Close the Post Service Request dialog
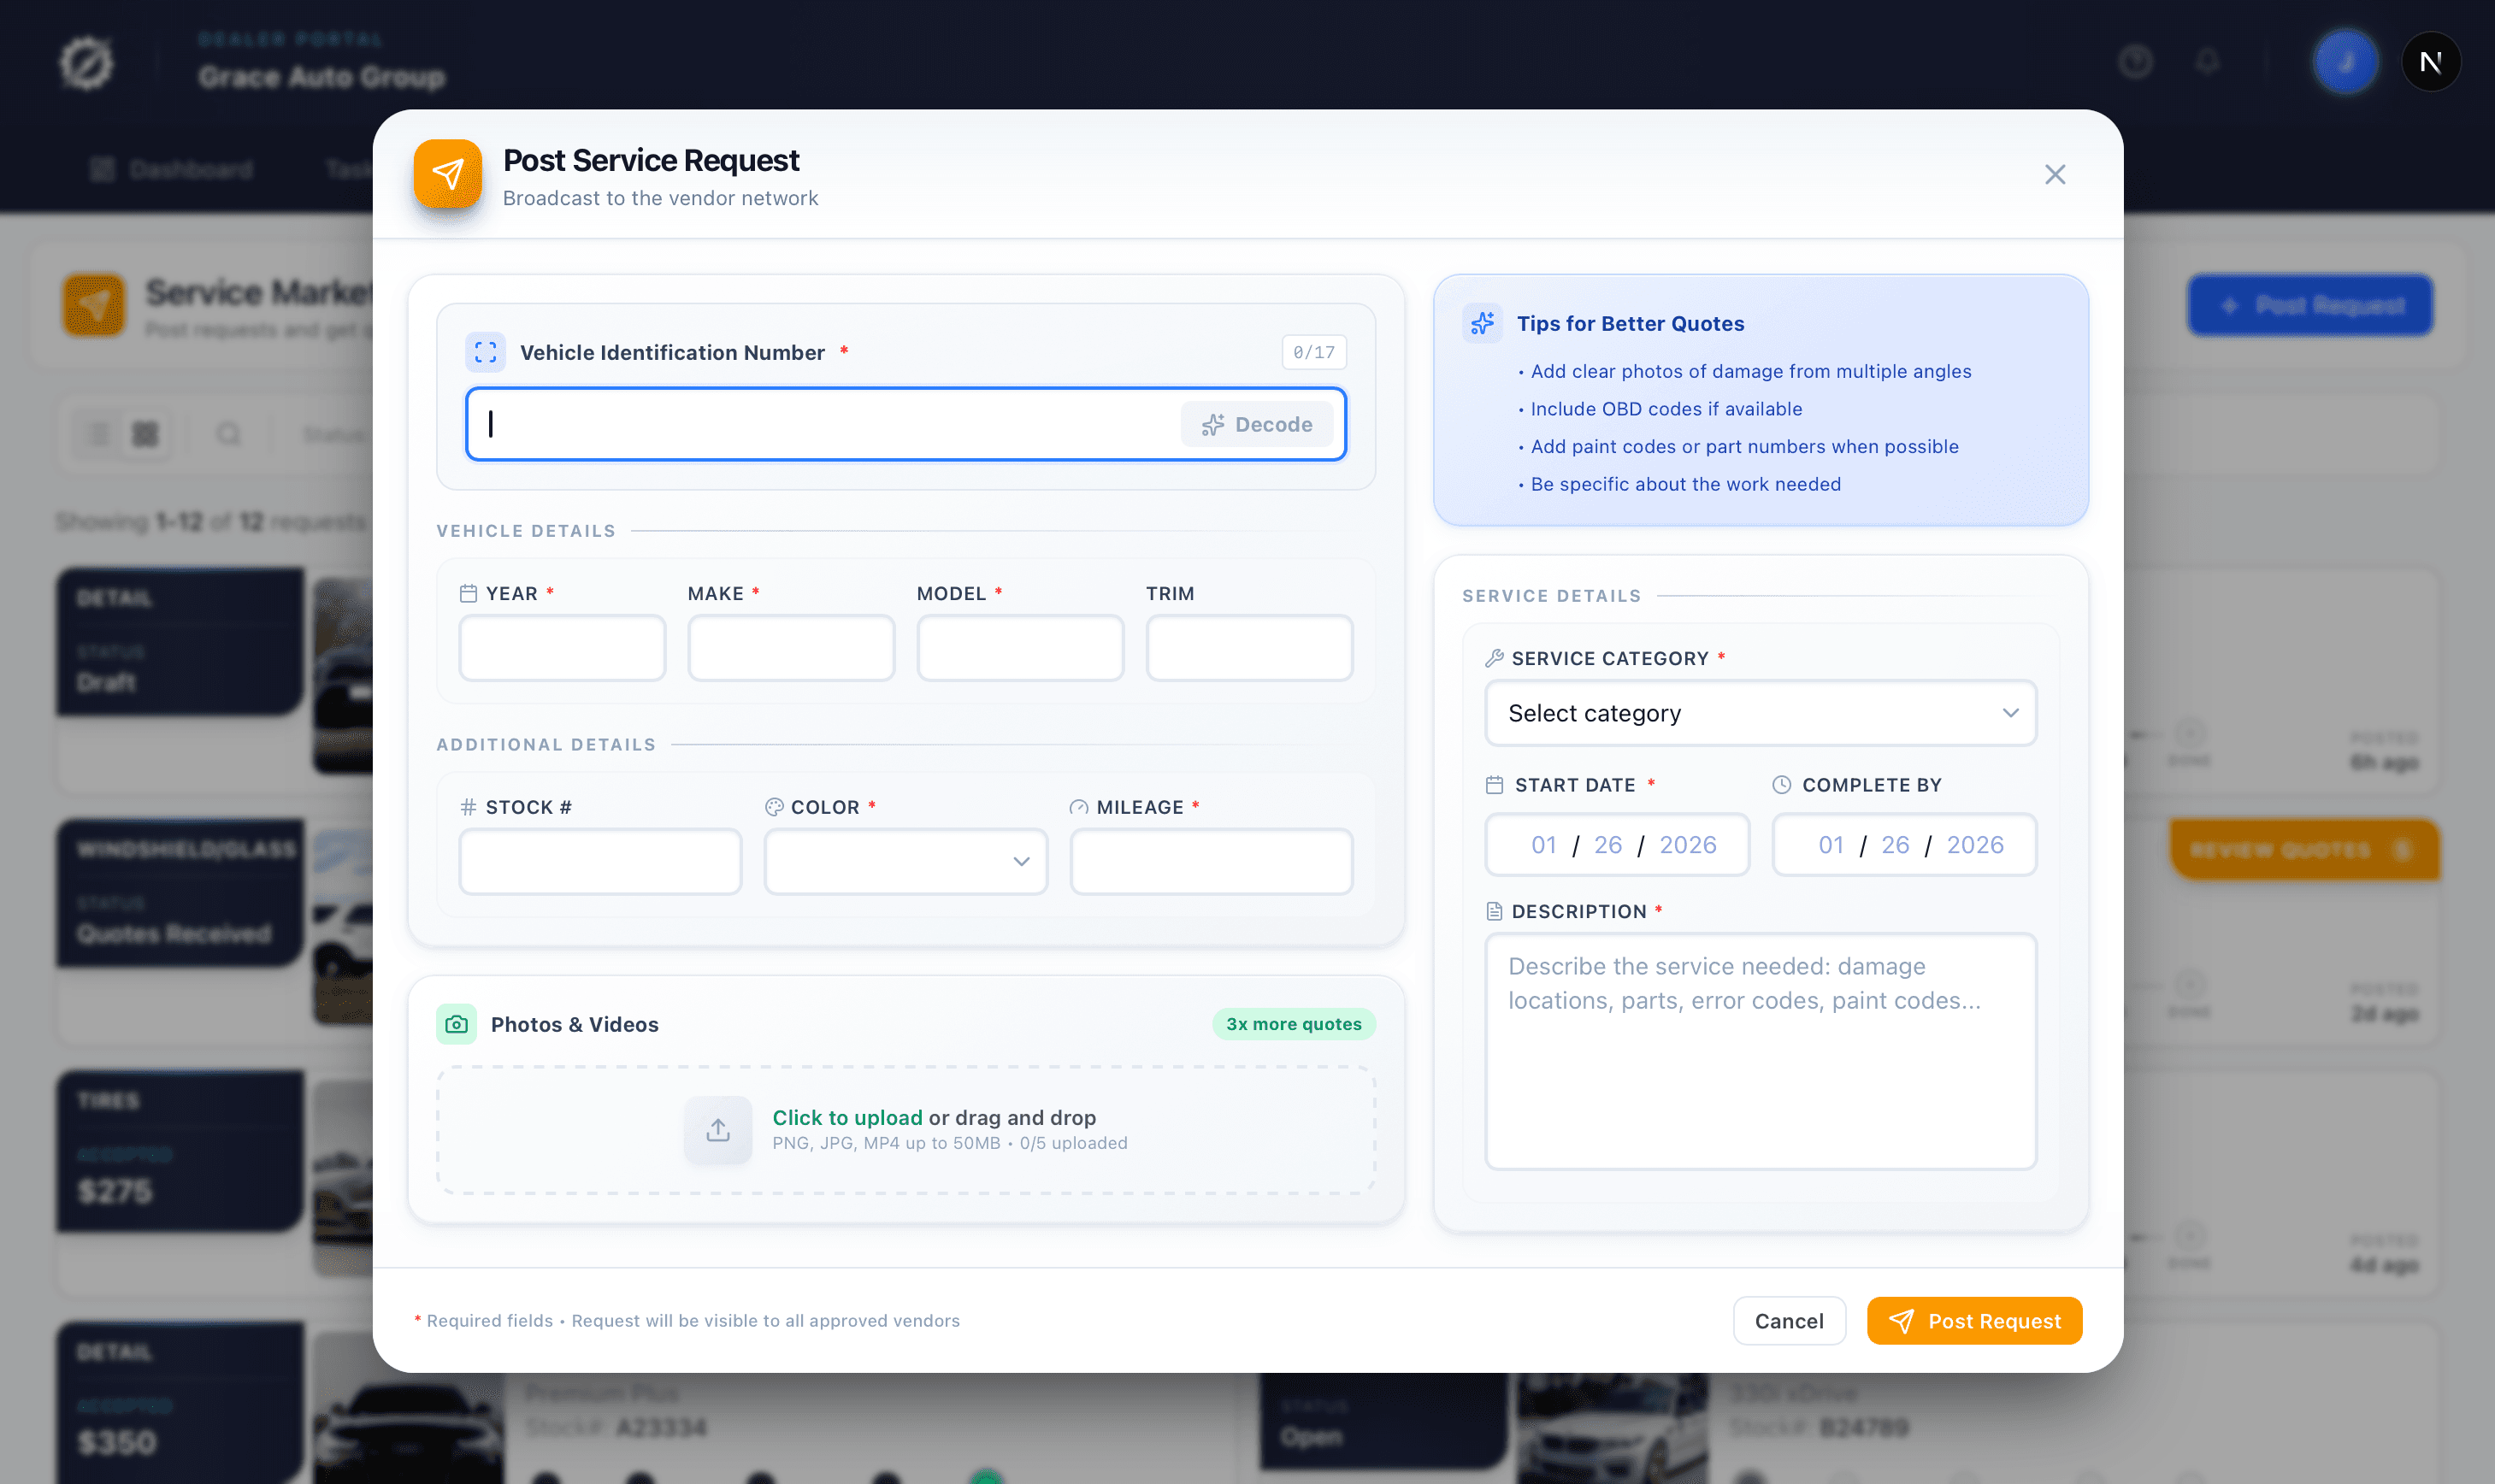Screen dimensions: 2495x1484 coord(2054,175)
